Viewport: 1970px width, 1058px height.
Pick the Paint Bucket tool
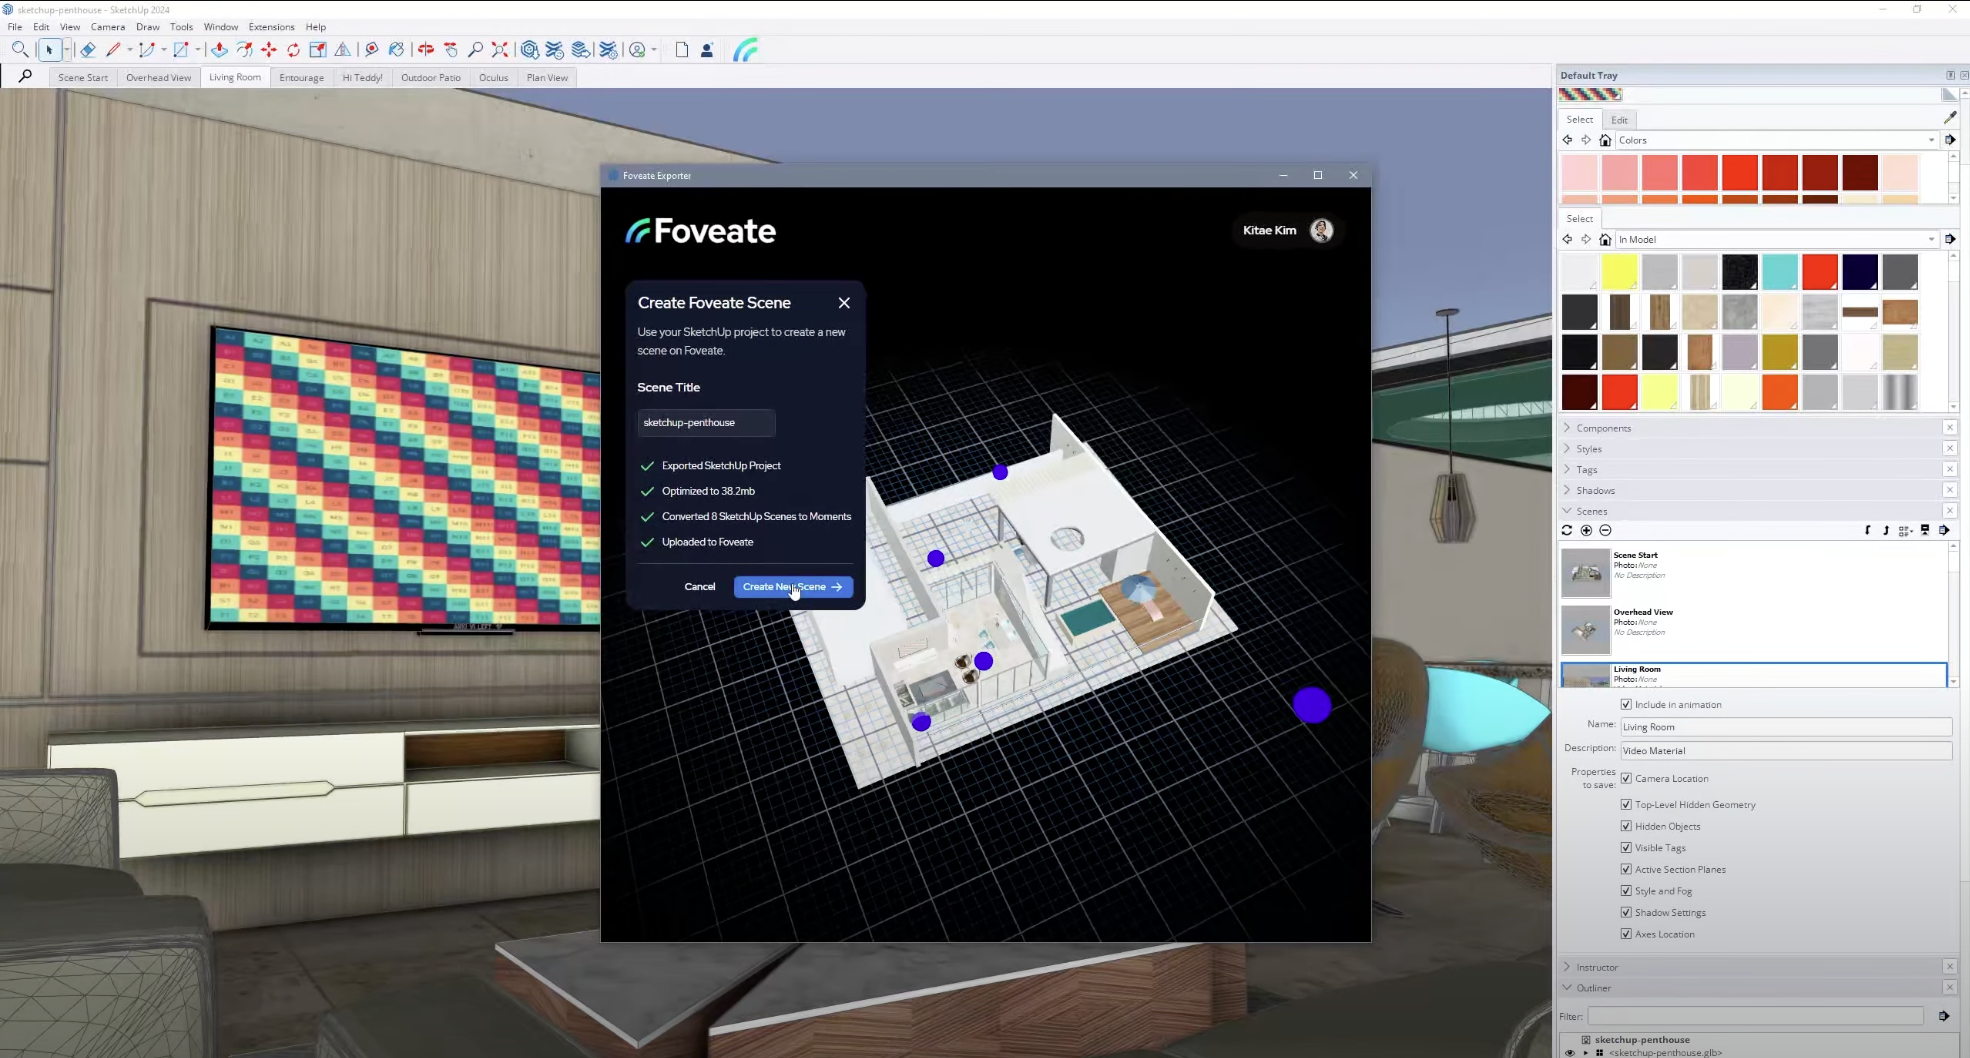tap(396, 50)
